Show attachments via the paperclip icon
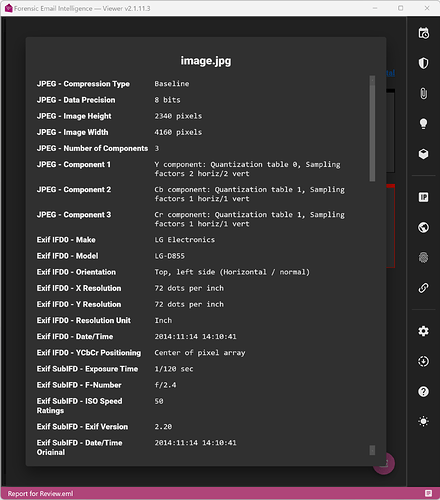Image resolution: width=440 pixels, height=500 pixels. 423,94
